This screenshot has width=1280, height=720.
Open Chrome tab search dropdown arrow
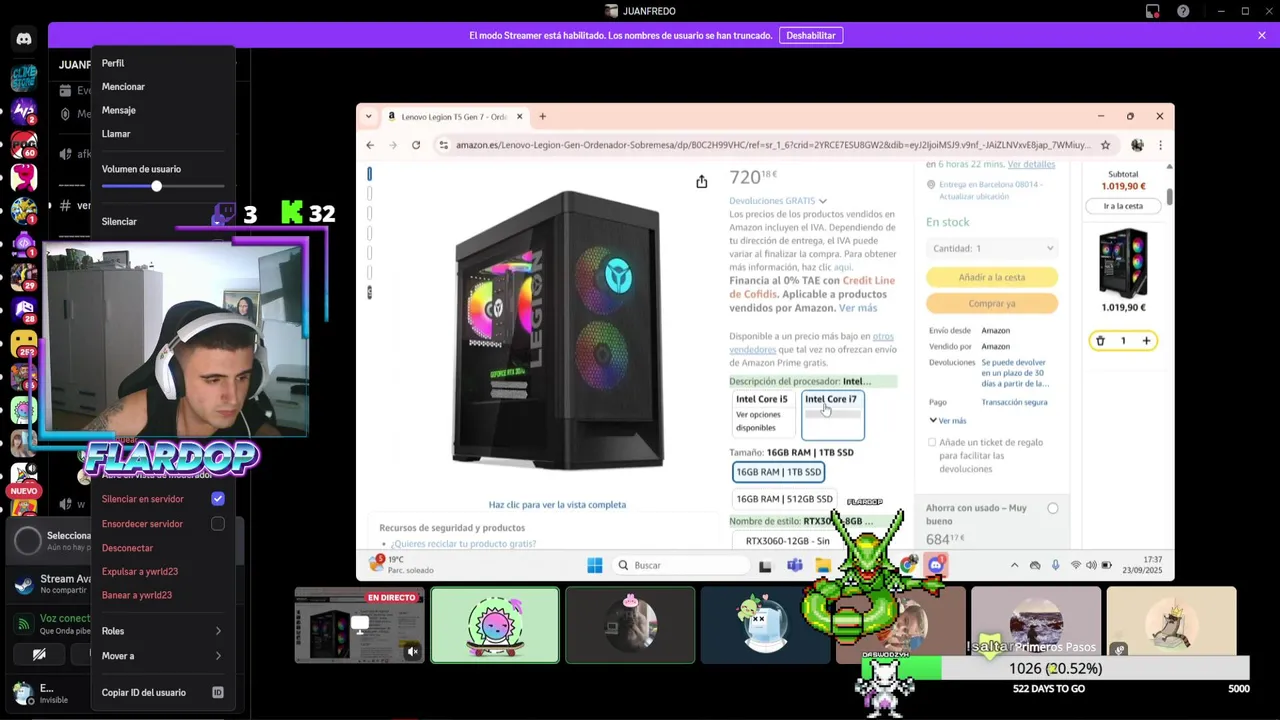(x=368, y=116)
